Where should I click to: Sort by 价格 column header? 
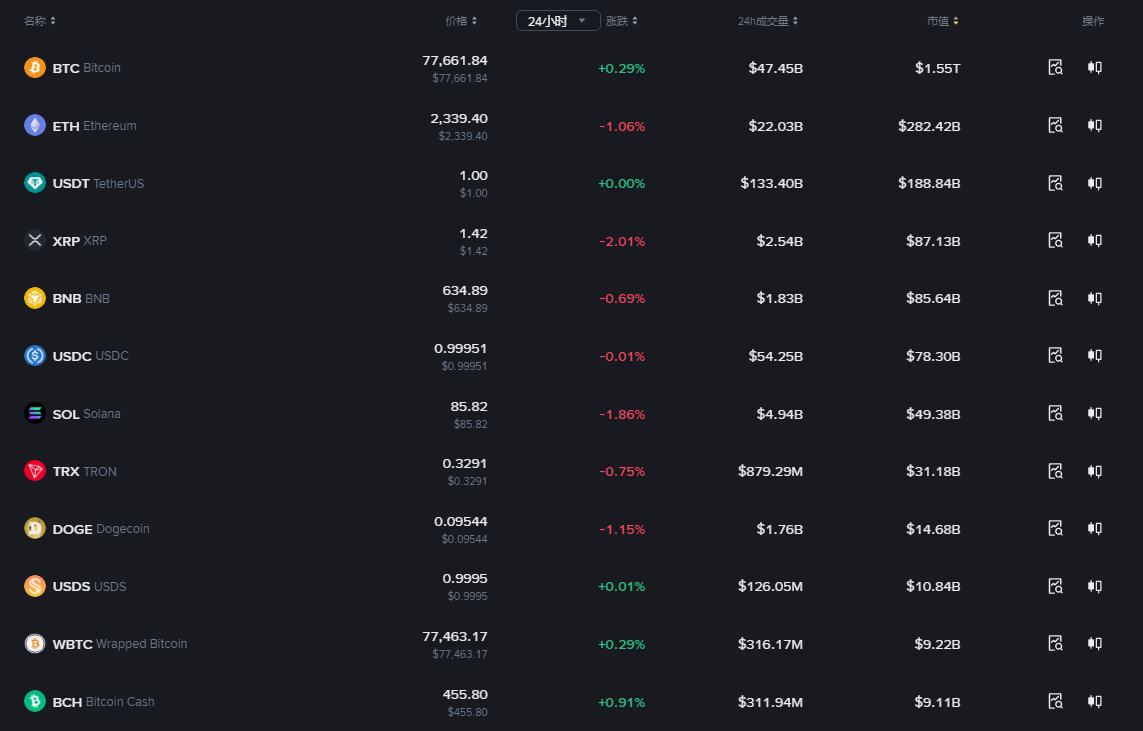tap(461, 21)
